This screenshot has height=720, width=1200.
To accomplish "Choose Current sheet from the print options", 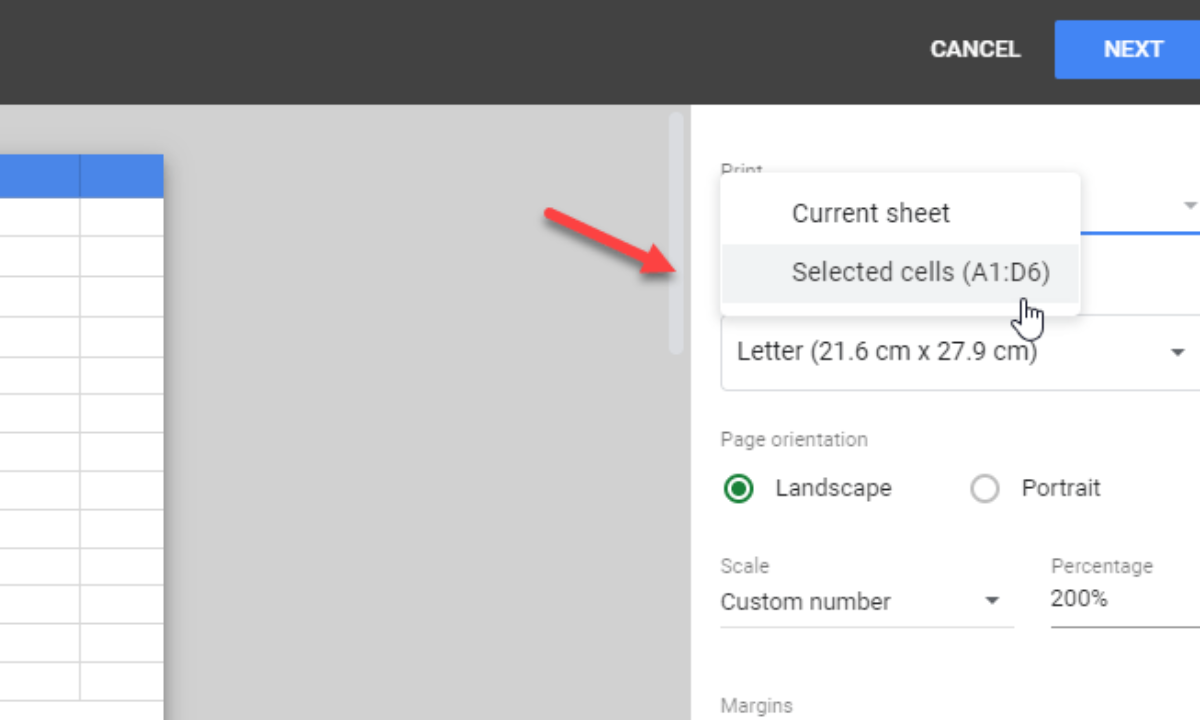I will (870, 212).
